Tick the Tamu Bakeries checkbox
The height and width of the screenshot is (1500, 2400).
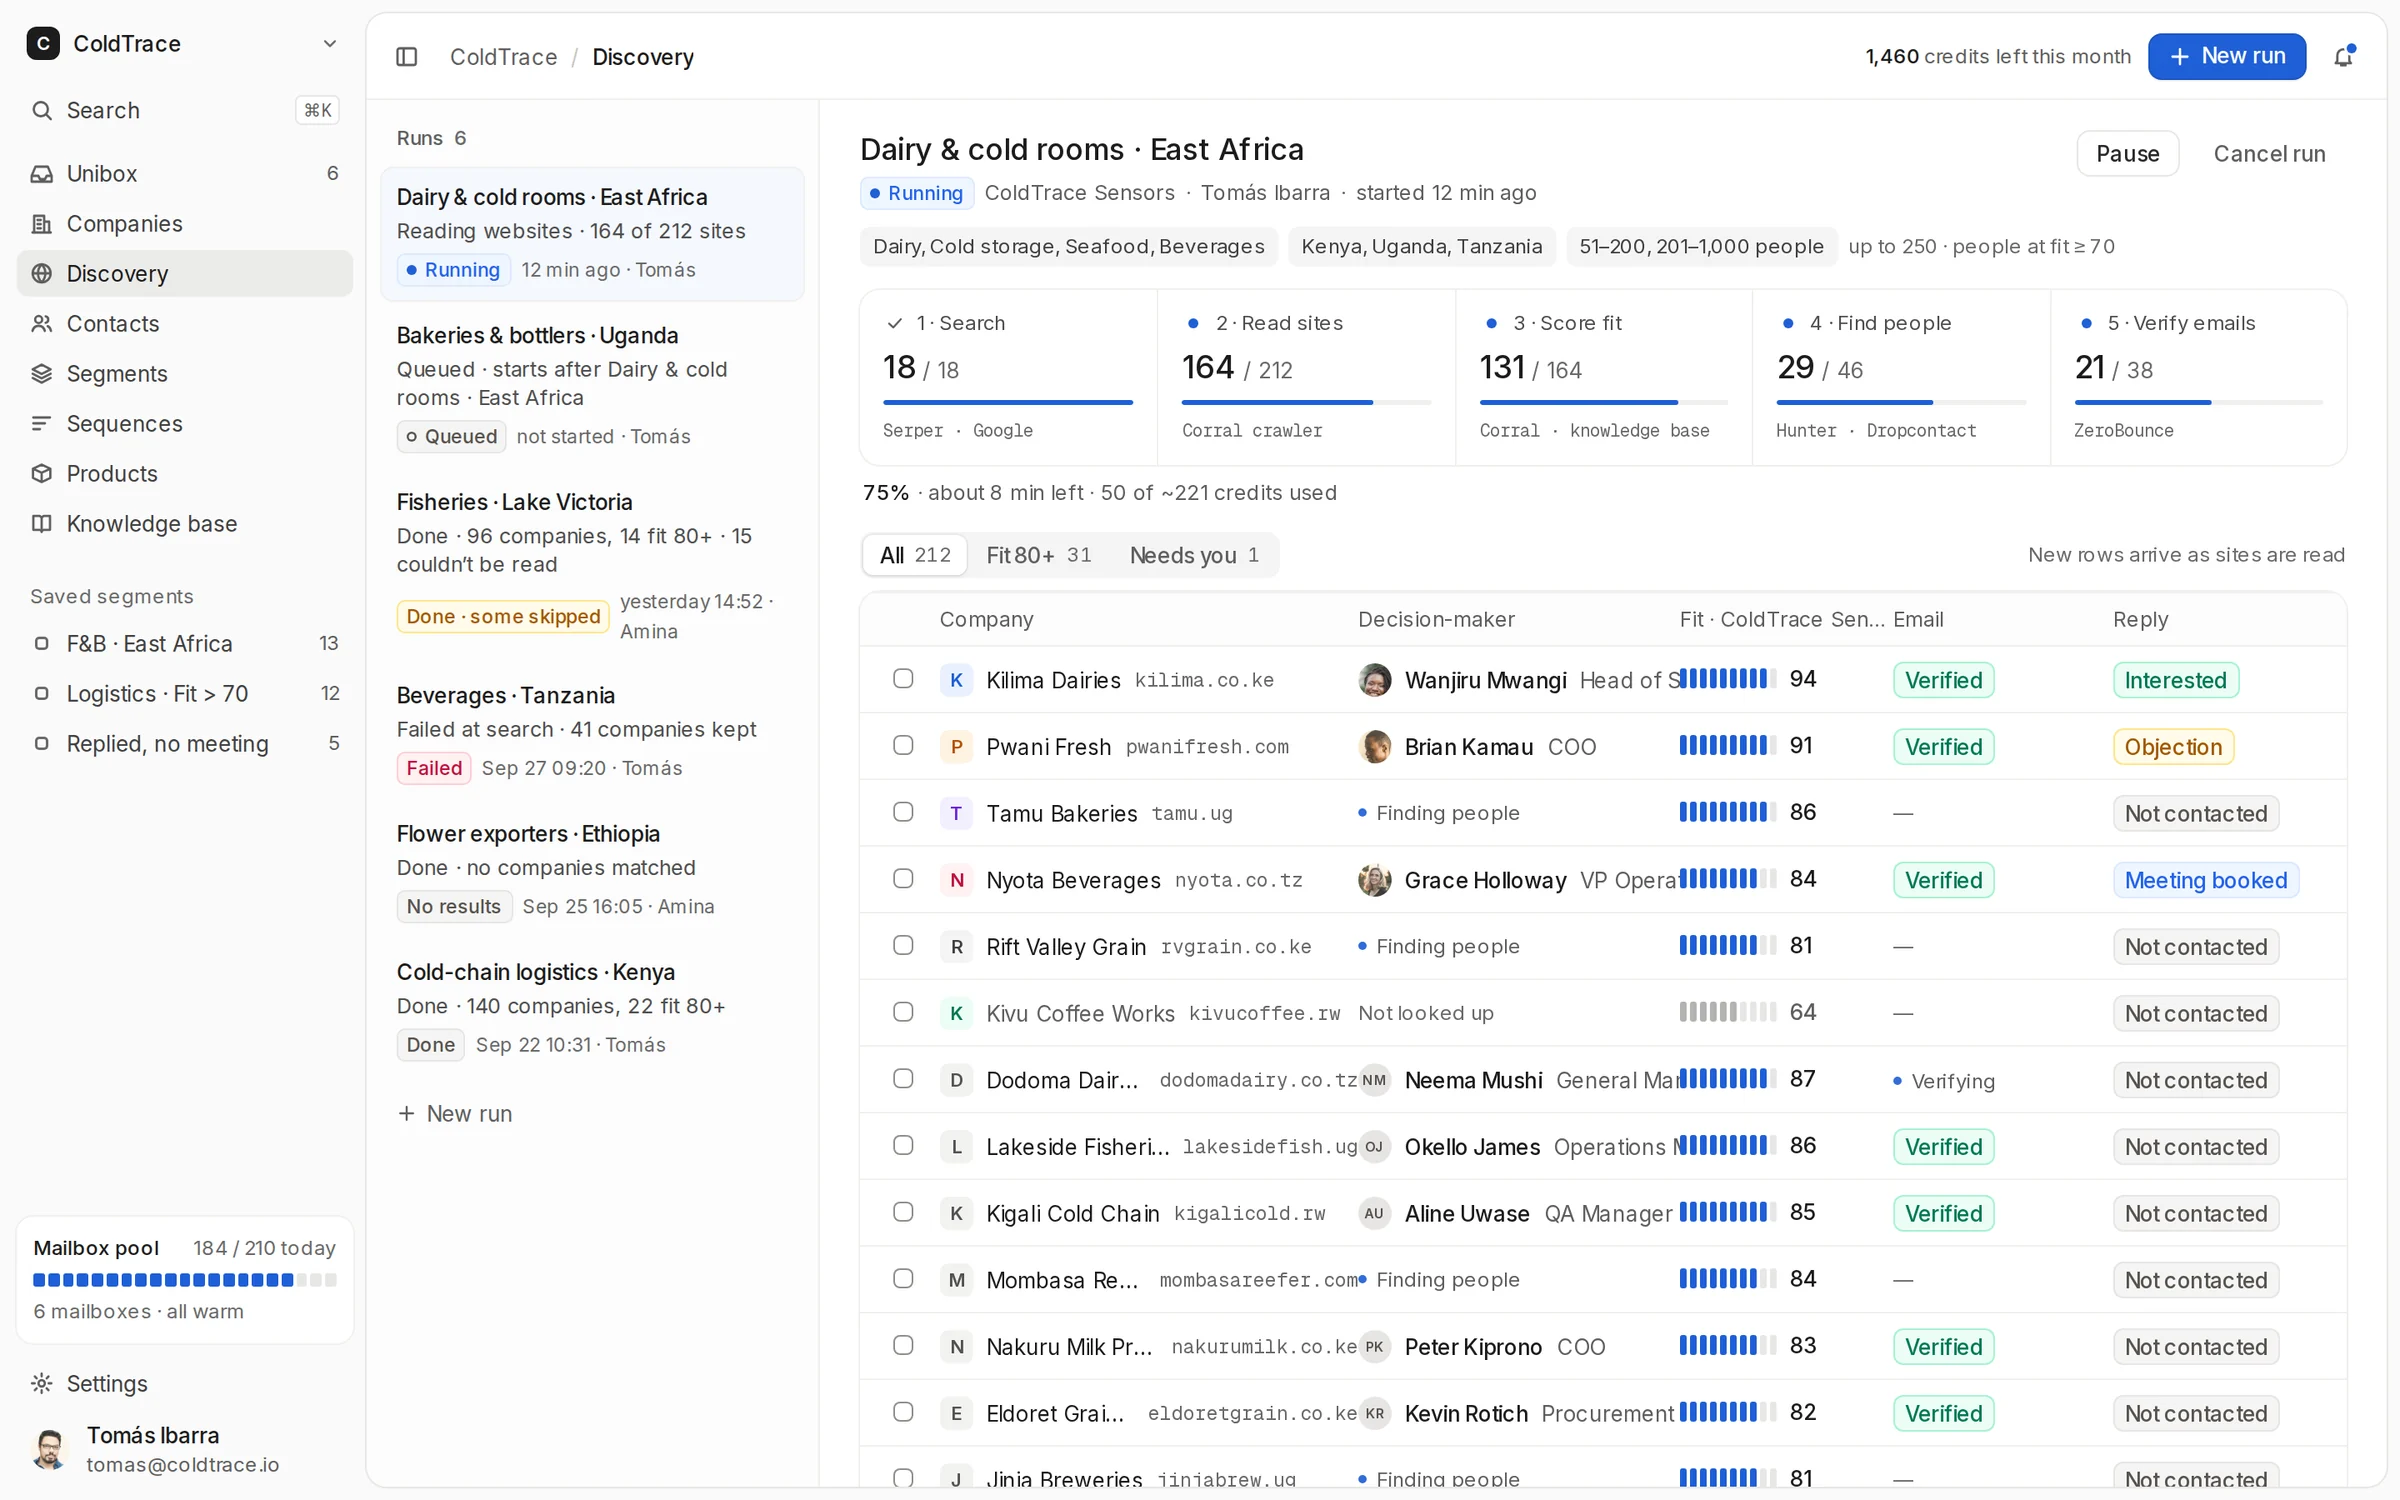point(903,812)
